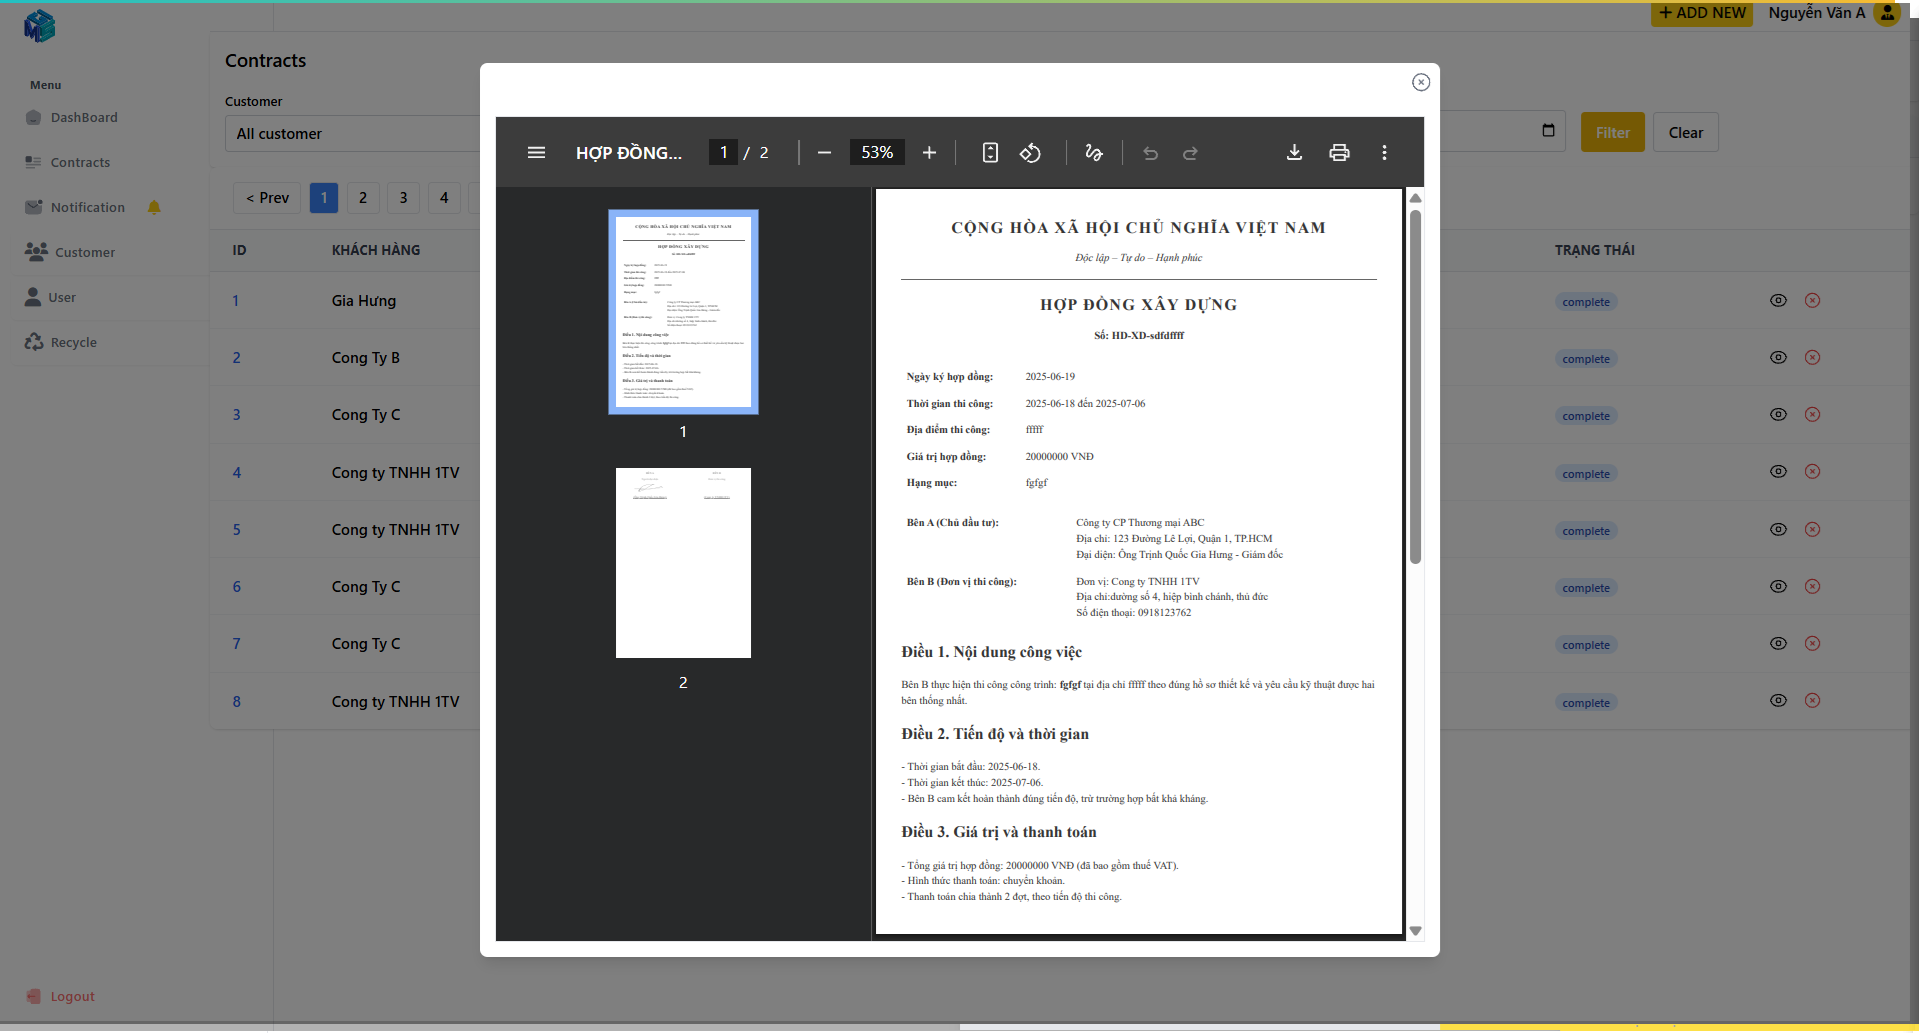Download the contract PDF

(x=1294, y=153)
